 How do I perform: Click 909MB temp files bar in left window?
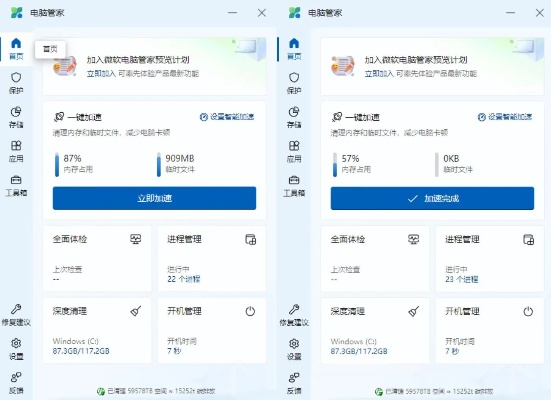click(x=159, y=164)
